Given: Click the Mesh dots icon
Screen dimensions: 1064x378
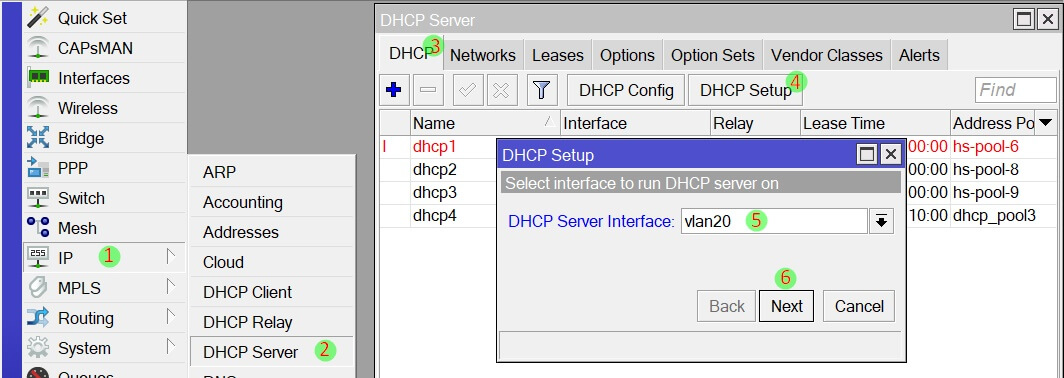Looking at the screenshot, I should 38,228.
